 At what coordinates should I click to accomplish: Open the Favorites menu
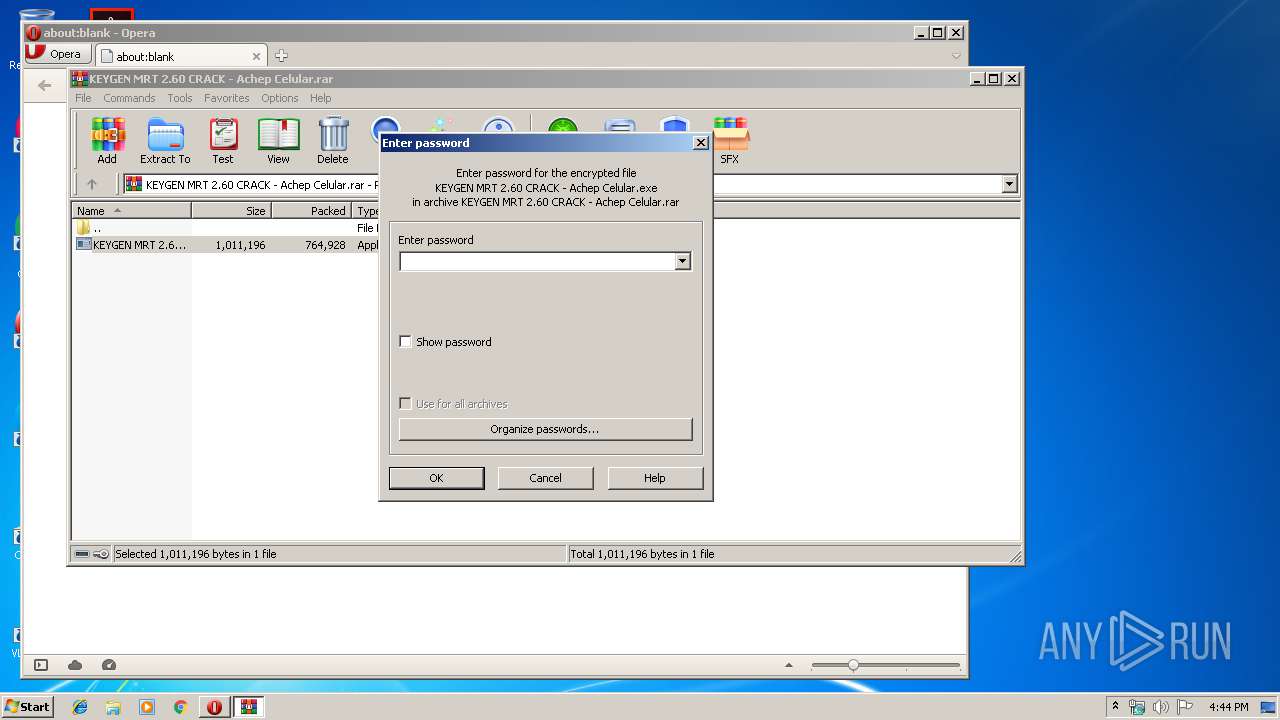(227, 98)
